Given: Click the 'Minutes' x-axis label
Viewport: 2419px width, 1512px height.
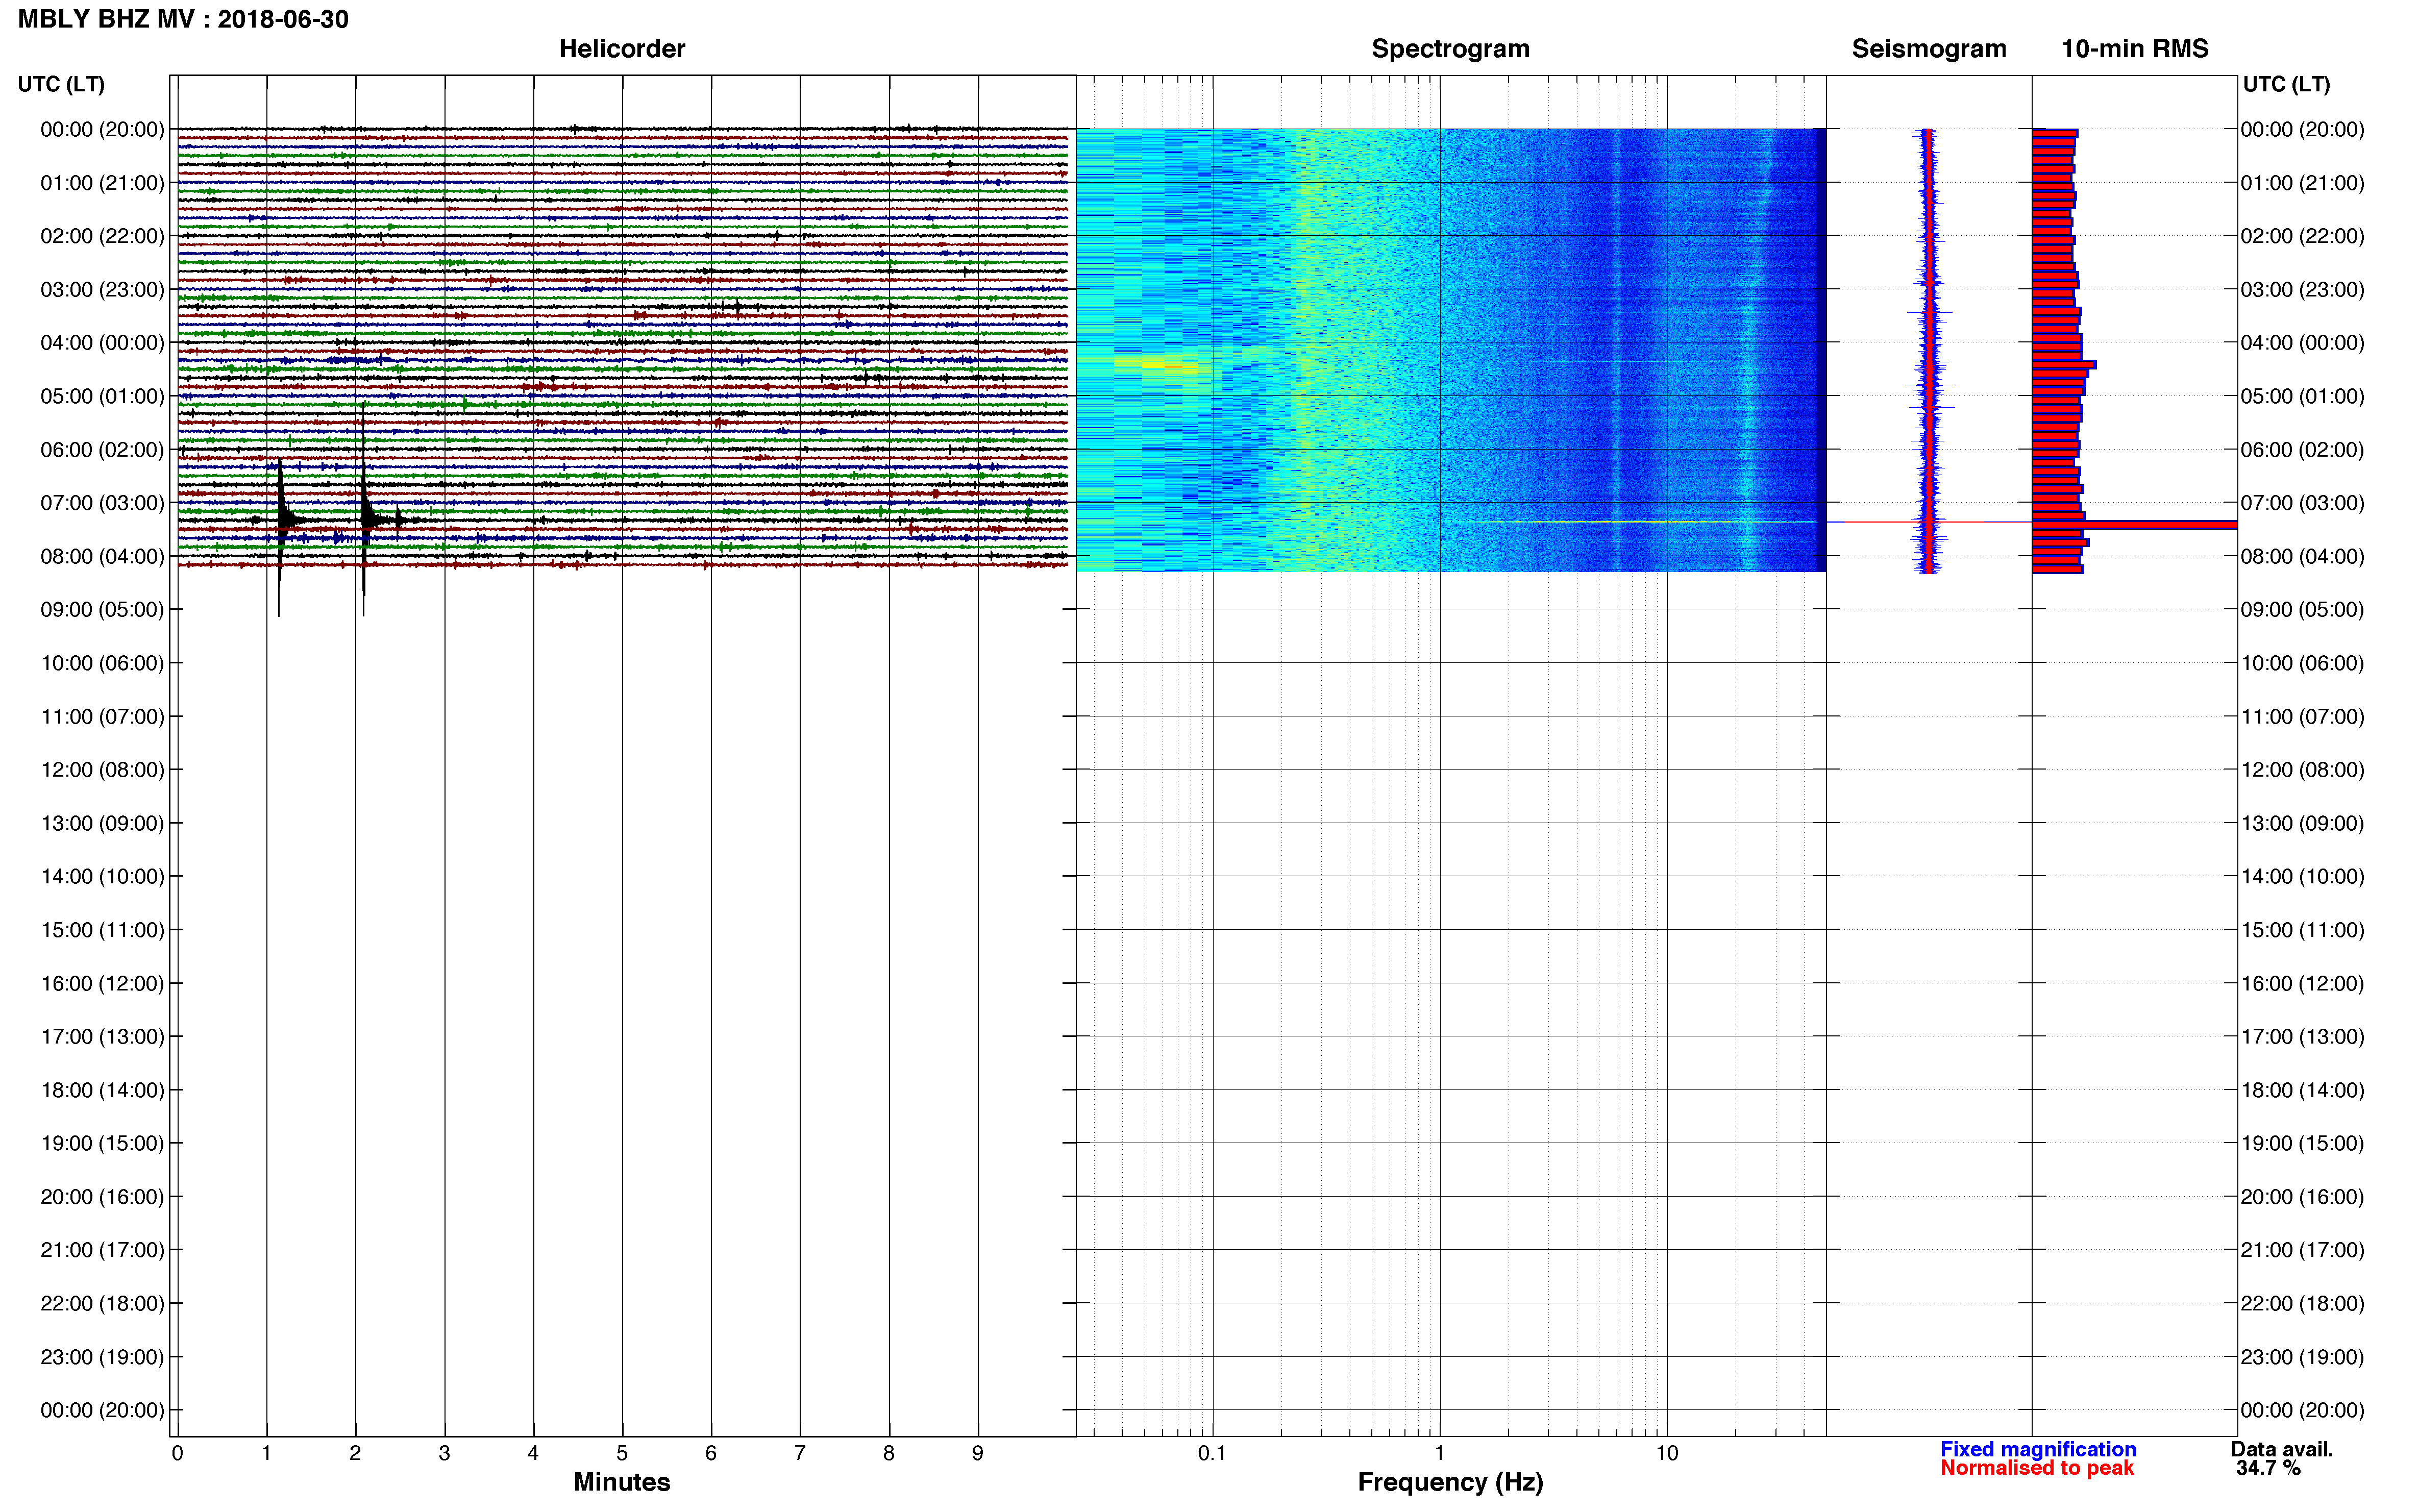Looking at the screenshot, I should tap(622, 1482).
